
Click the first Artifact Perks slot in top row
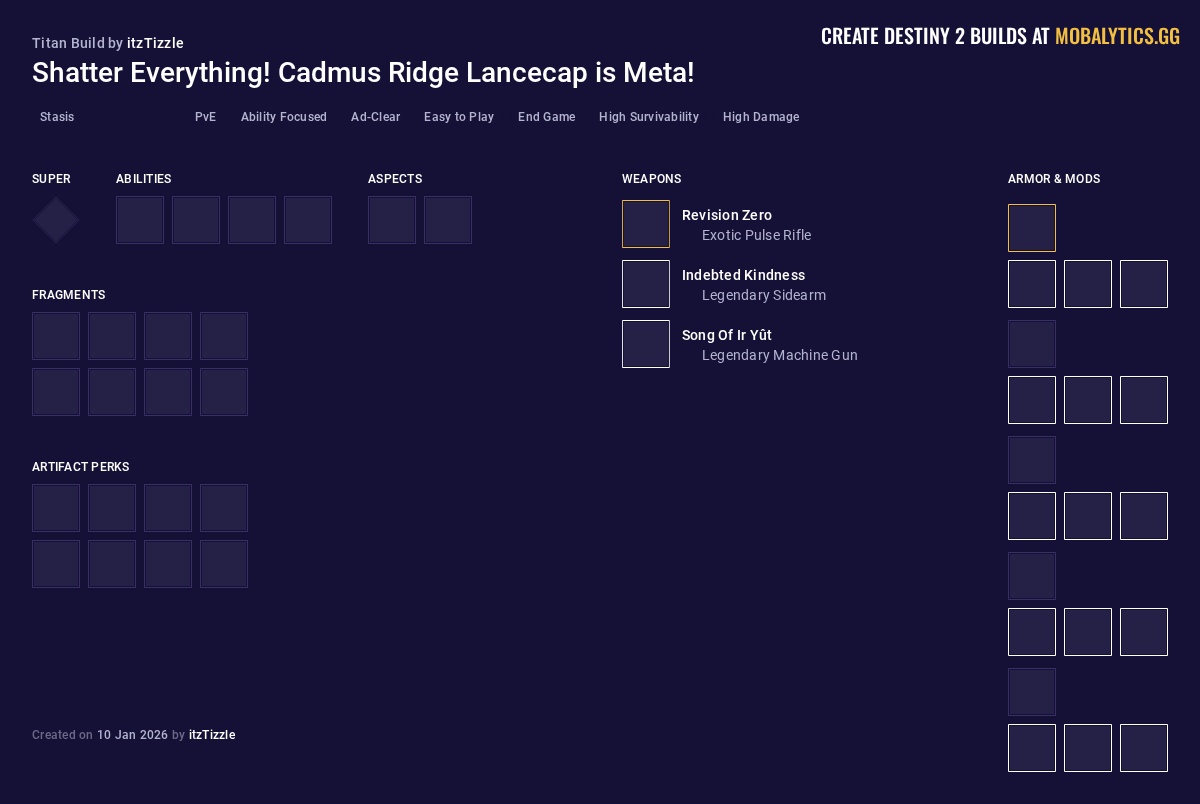56,508
